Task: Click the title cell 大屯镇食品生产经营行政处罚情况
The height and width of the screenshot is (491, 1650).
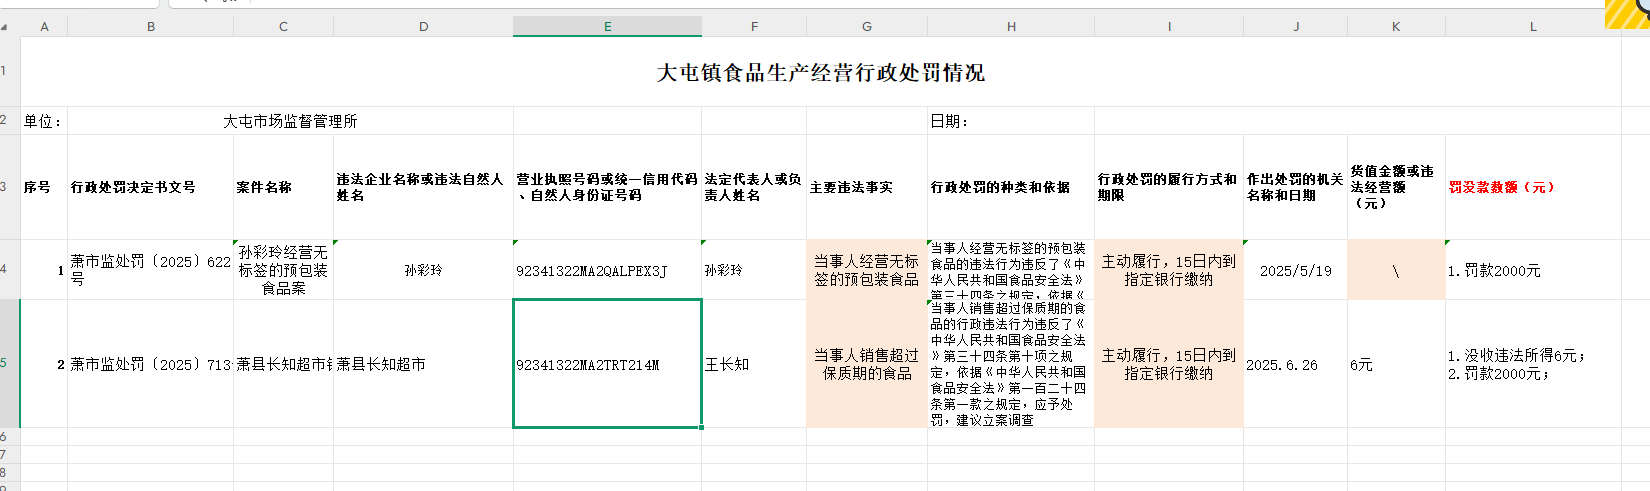Action: (x=820, y=72)
